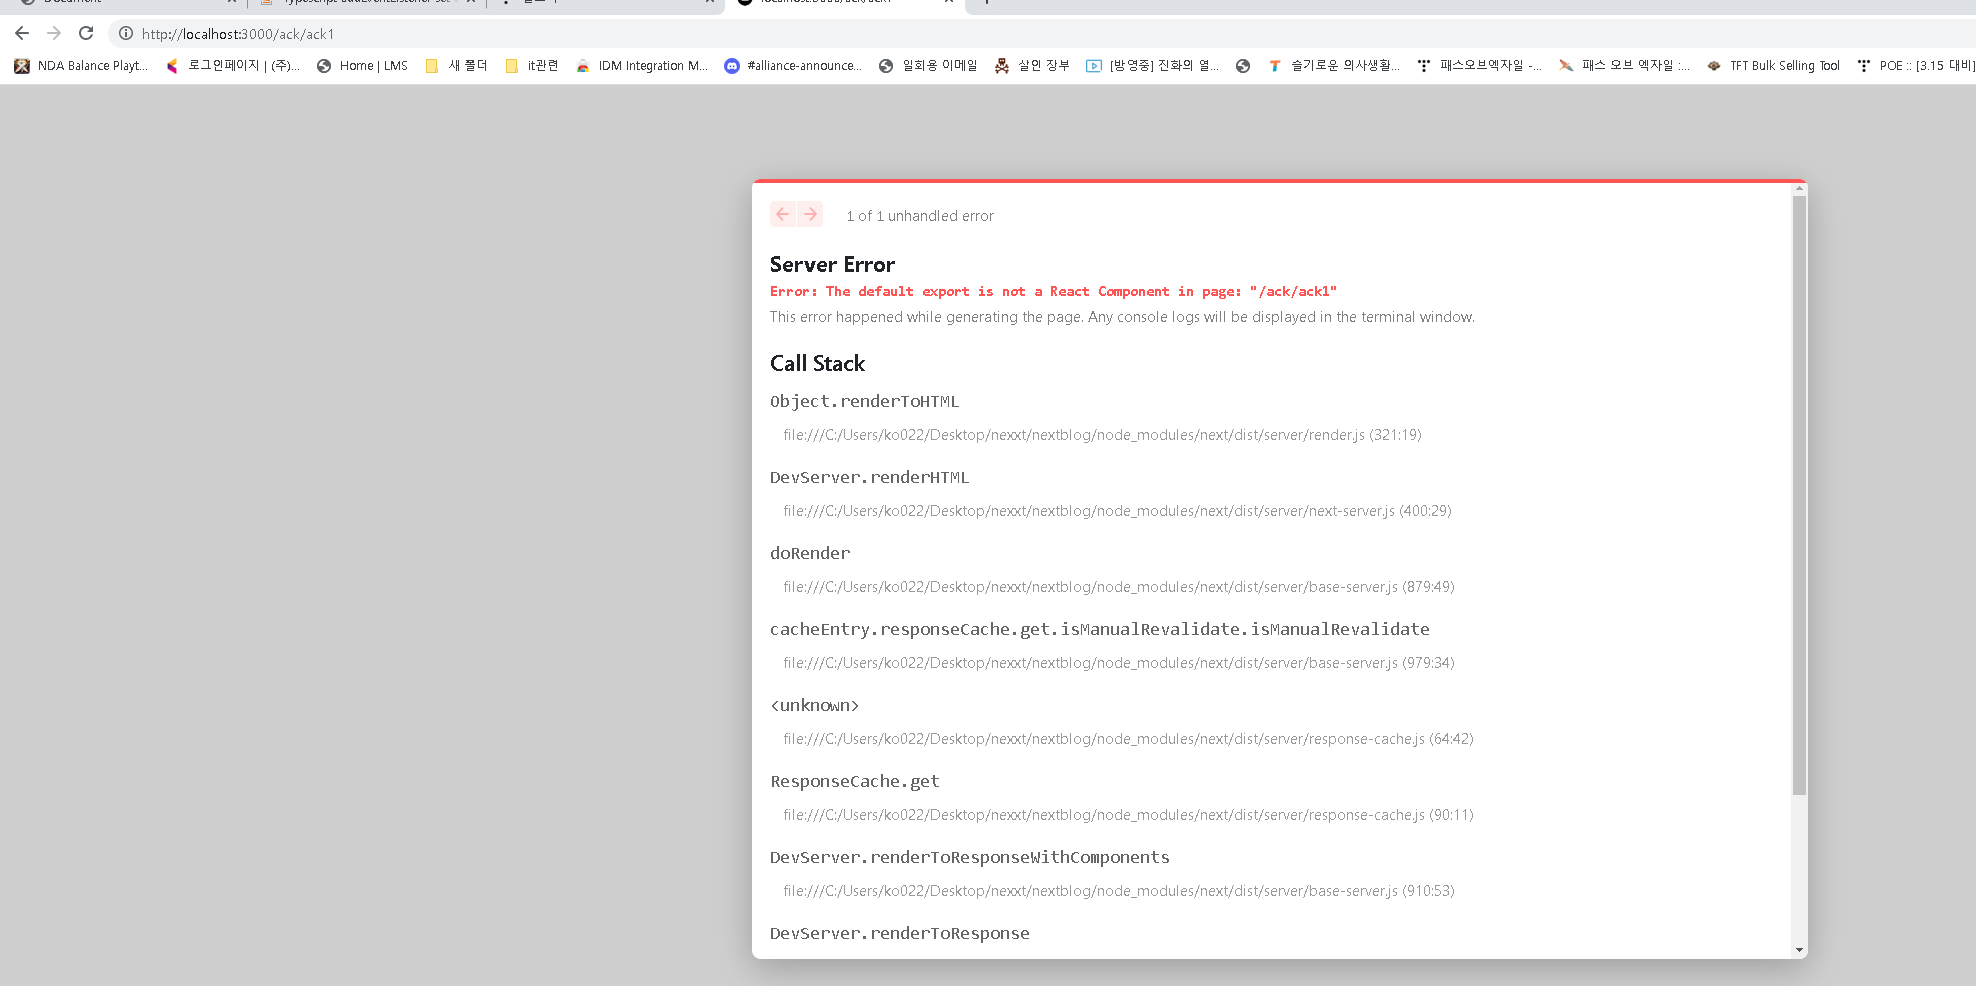Open the TFT Bulk Selling Tool bookmark
Viewport: 1976px width, 986px height.
(1773, 66)
